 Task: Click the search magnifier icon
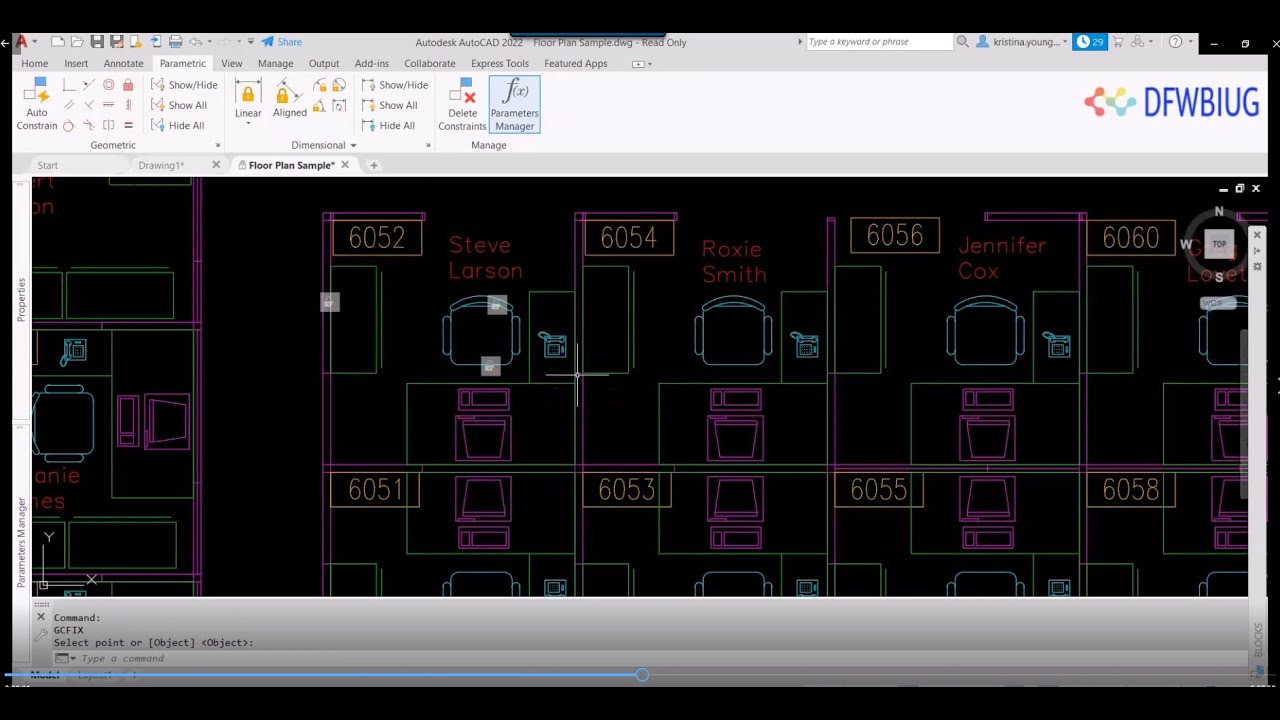click(963, 42)
